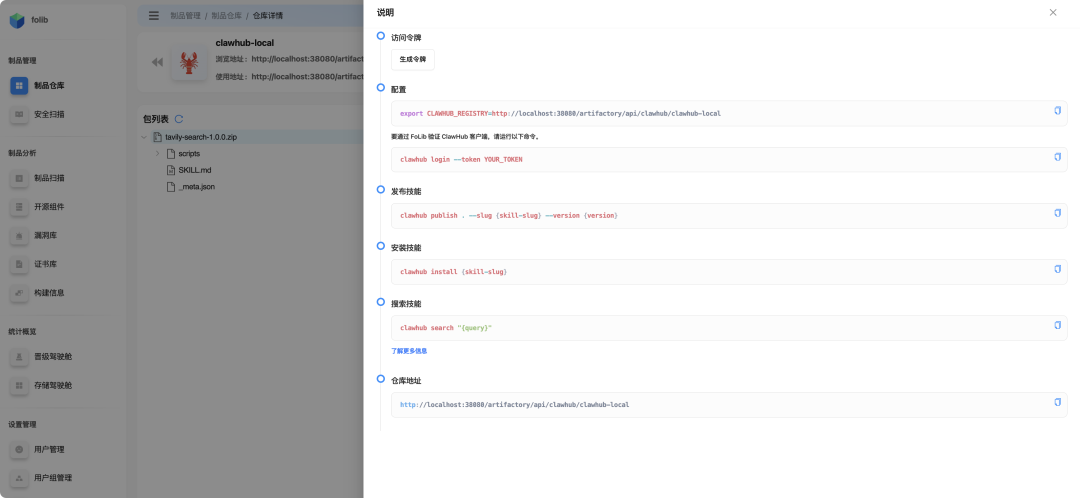Image resolution: width=1080 pixels, height=498 pixels.
Task: Copy the clawhub login command
Action: (1057, 157)
